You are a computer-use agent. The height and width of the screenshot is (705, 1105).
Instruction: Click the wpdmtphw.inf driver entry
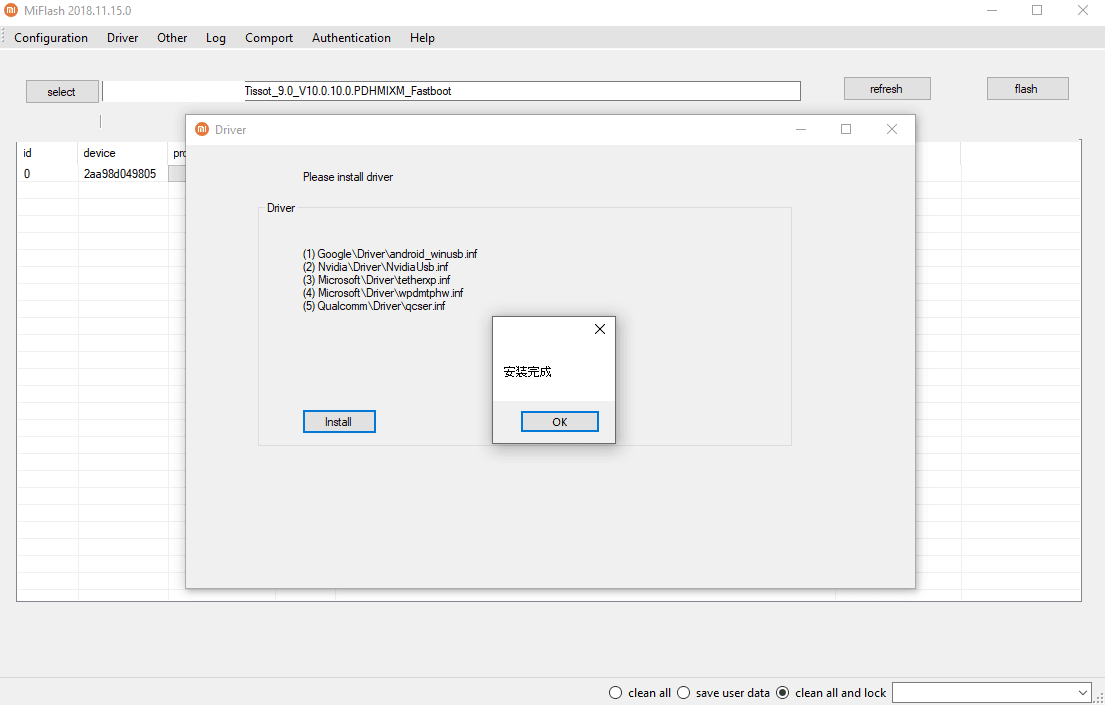coord(383,293)
